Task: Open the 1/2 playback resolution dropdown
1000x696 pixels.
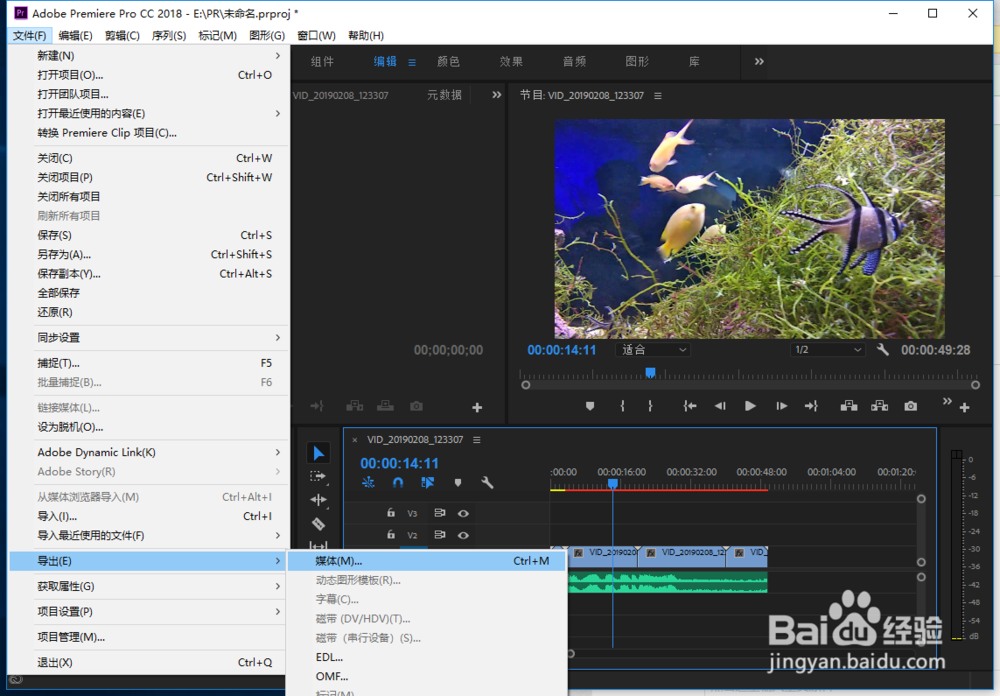Action: click(827, 350)
